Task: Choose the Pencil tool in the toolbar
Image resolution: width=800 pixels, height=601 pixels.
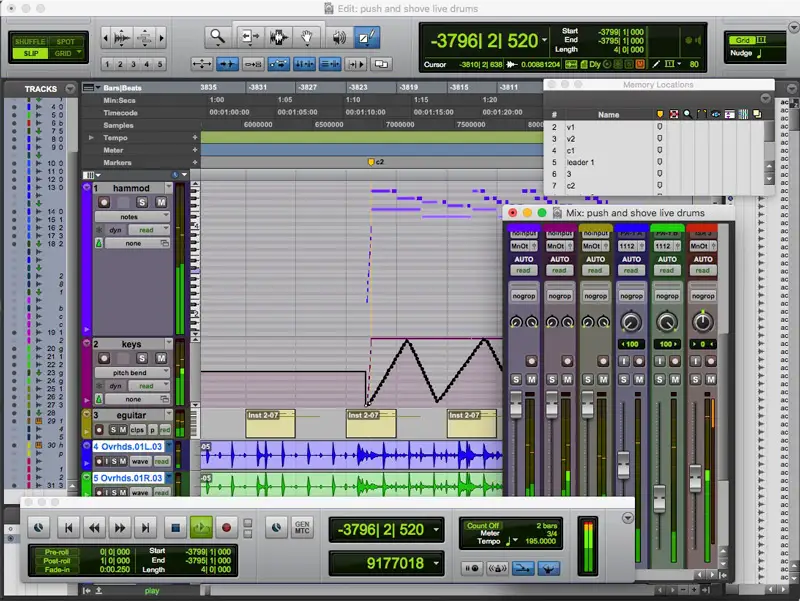Action: (367, 38)
